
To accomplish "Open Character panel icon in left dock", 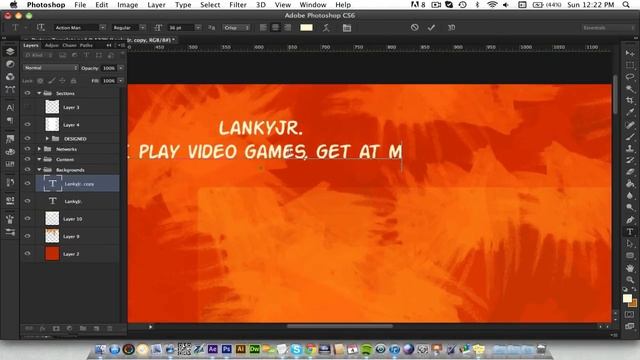I will click(x=10, y=108).
